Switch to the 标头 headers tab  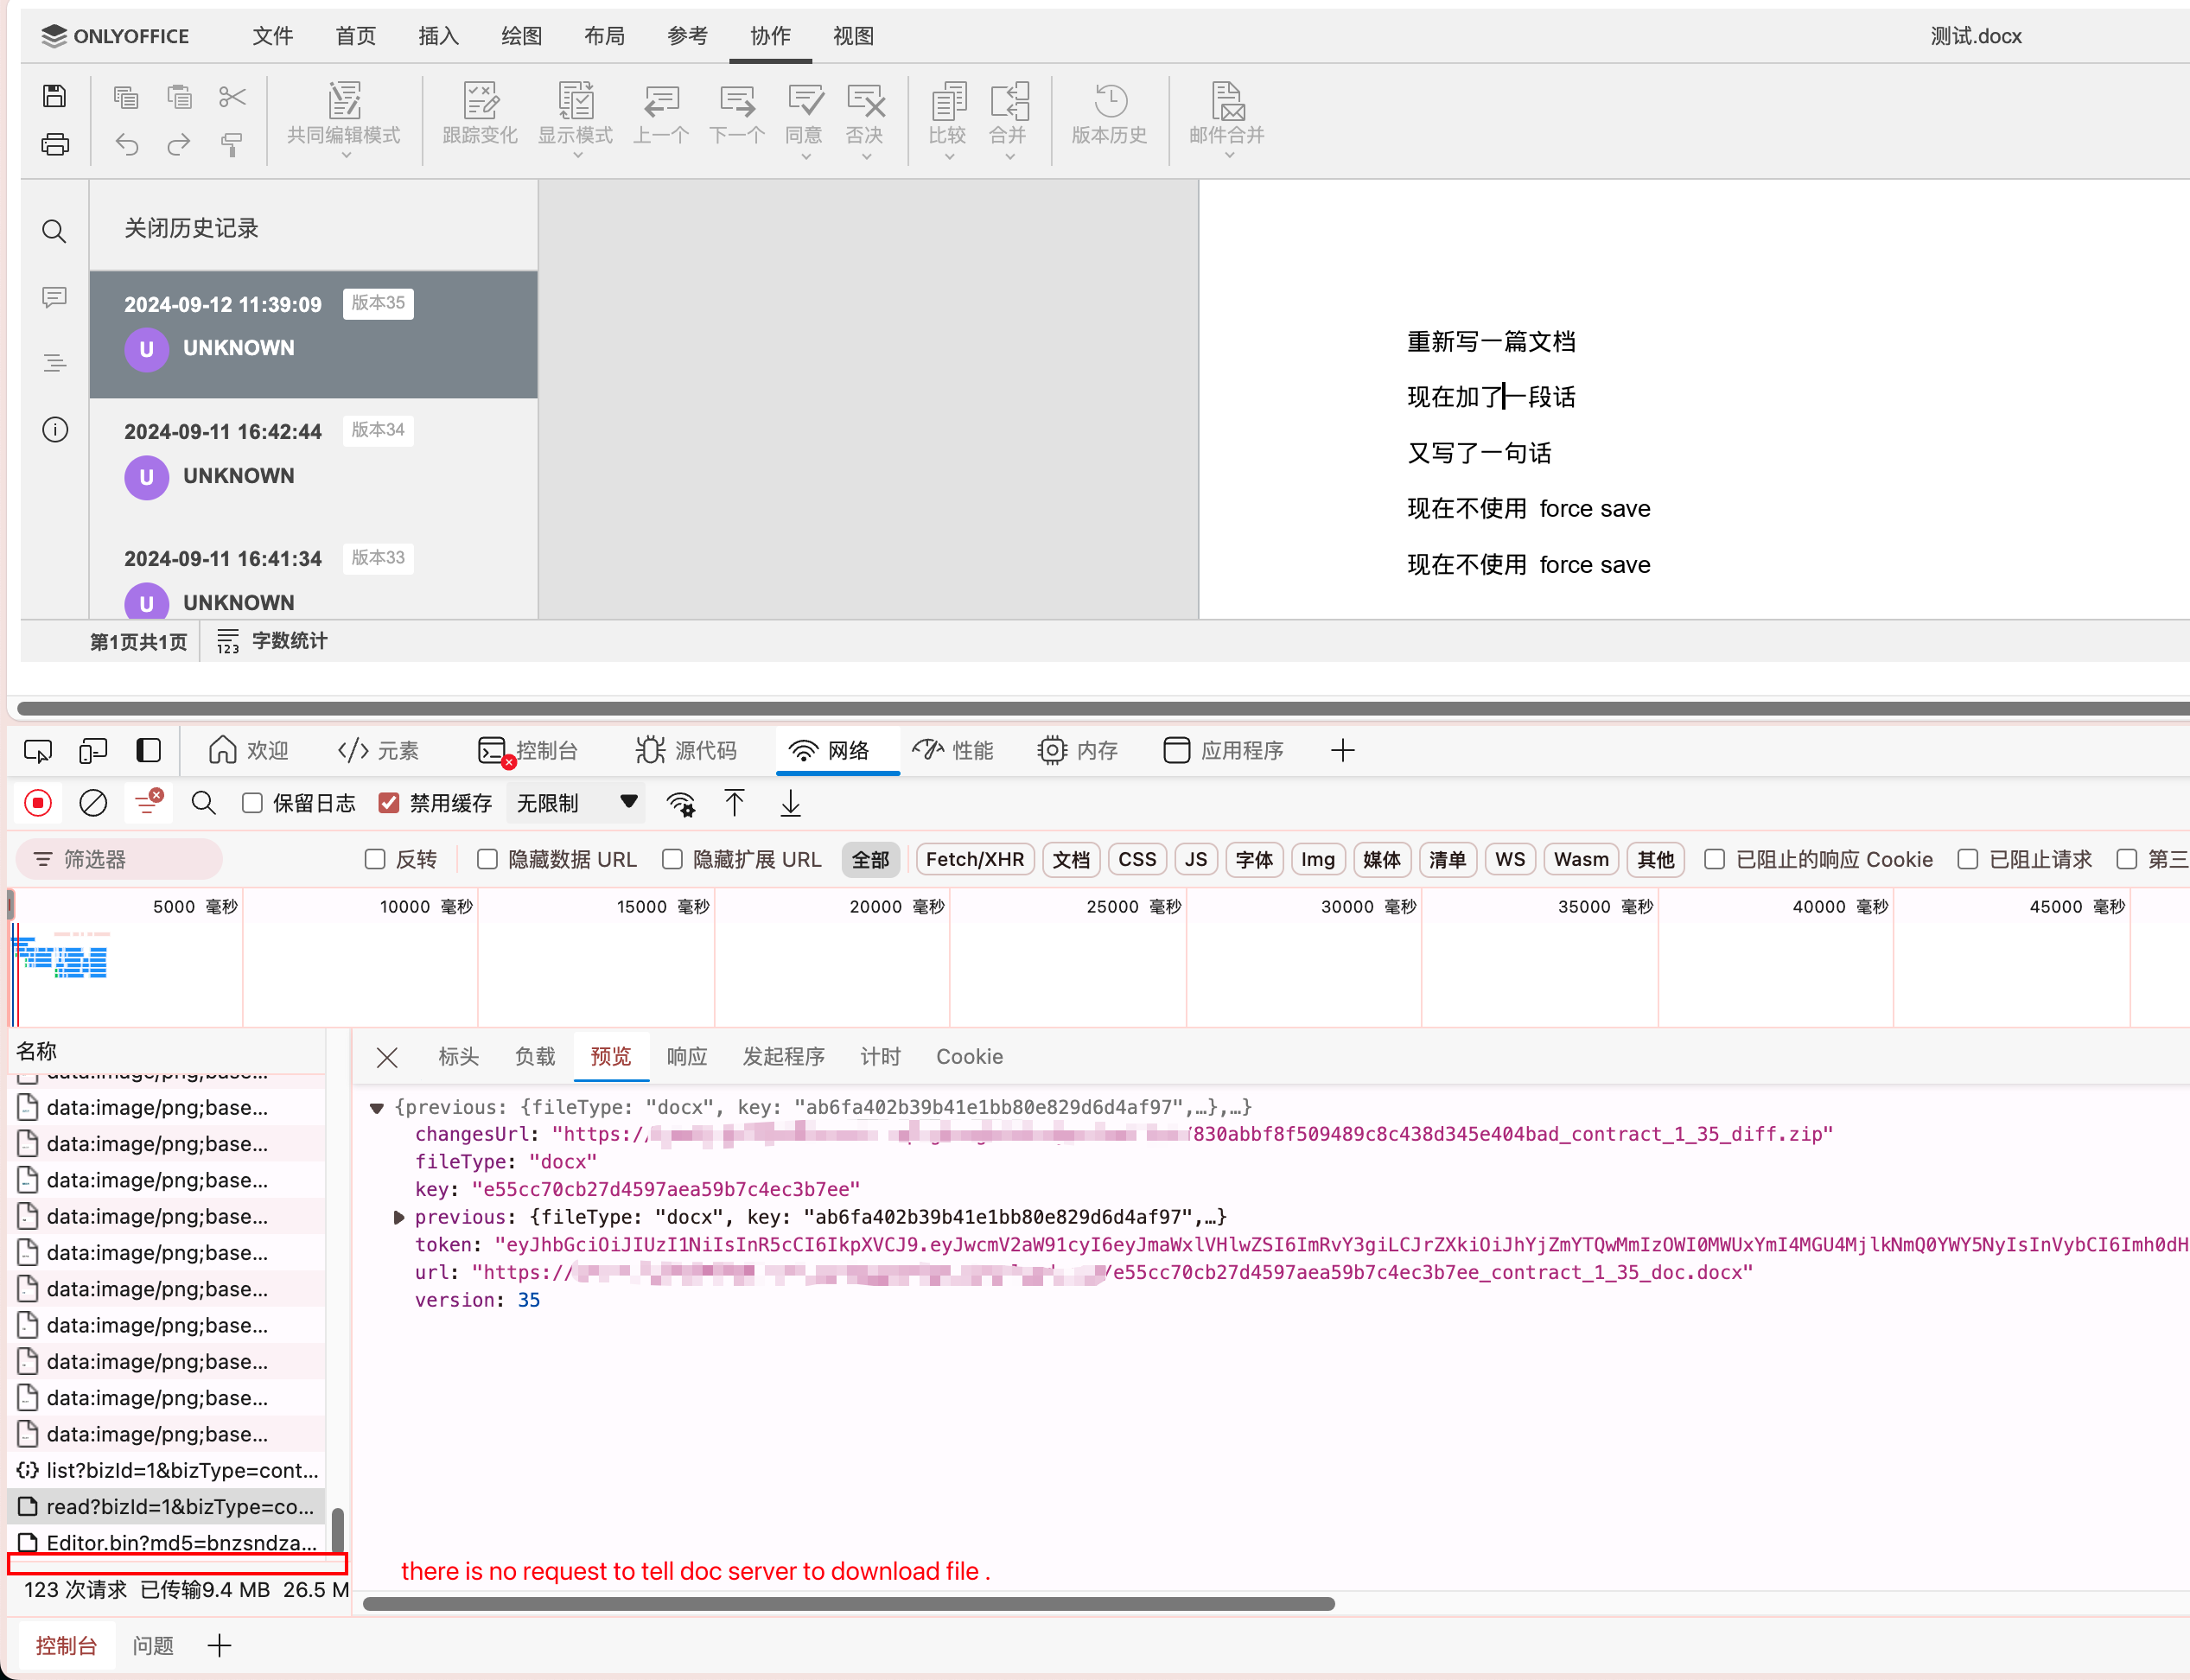click(x=458, y=1057)
